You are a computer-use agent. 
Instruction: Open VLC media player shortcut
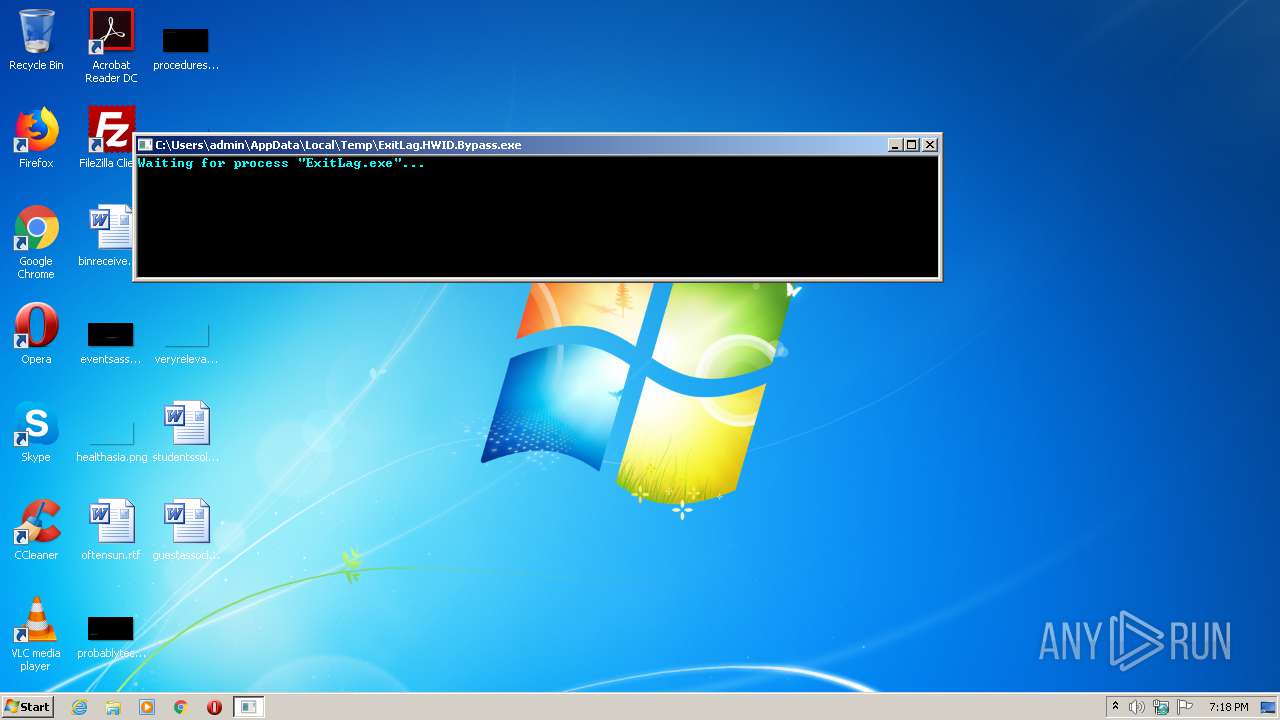36,634
